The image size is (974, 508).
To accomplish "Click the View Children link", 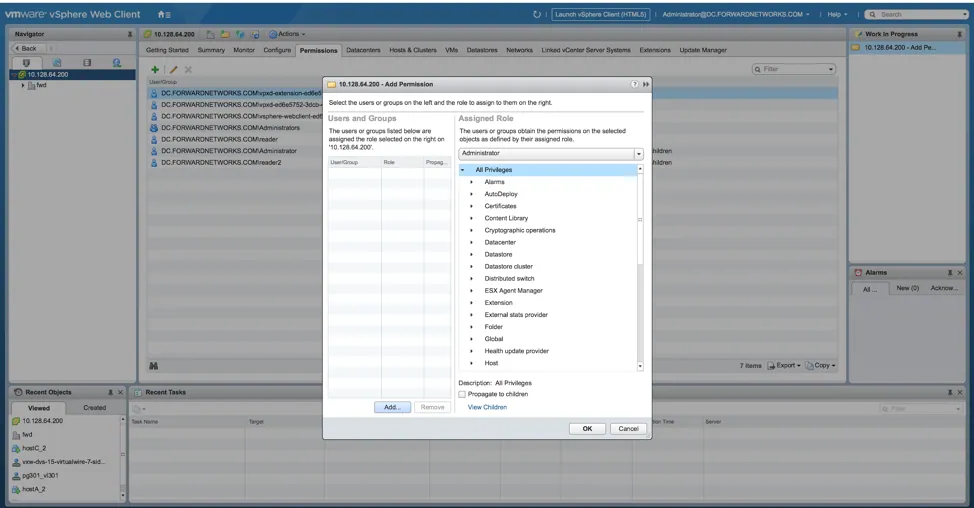I will 487,407.
